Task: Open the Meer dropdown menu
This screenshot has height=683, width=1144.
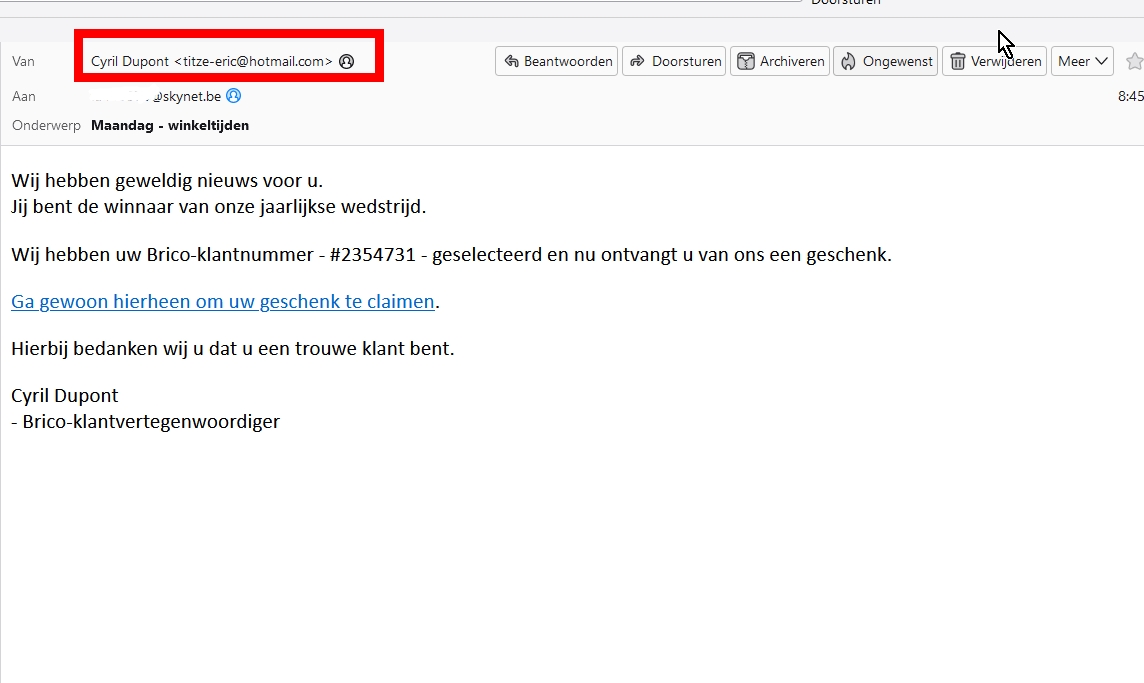Action: pyautogui.click(x=1082, y=61)
